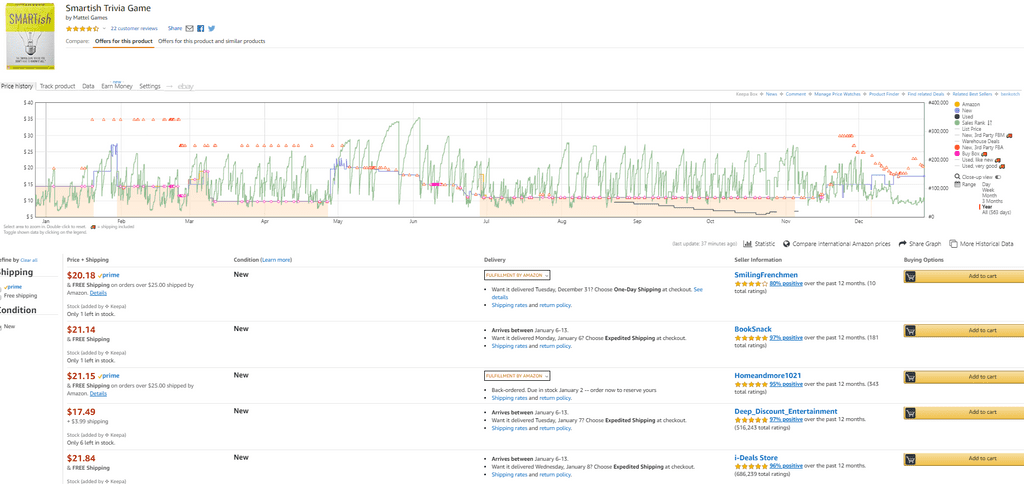This screenshot has width=1024, height=484.
Task: Open the Price history tab
Action: [x=17, y=86]
